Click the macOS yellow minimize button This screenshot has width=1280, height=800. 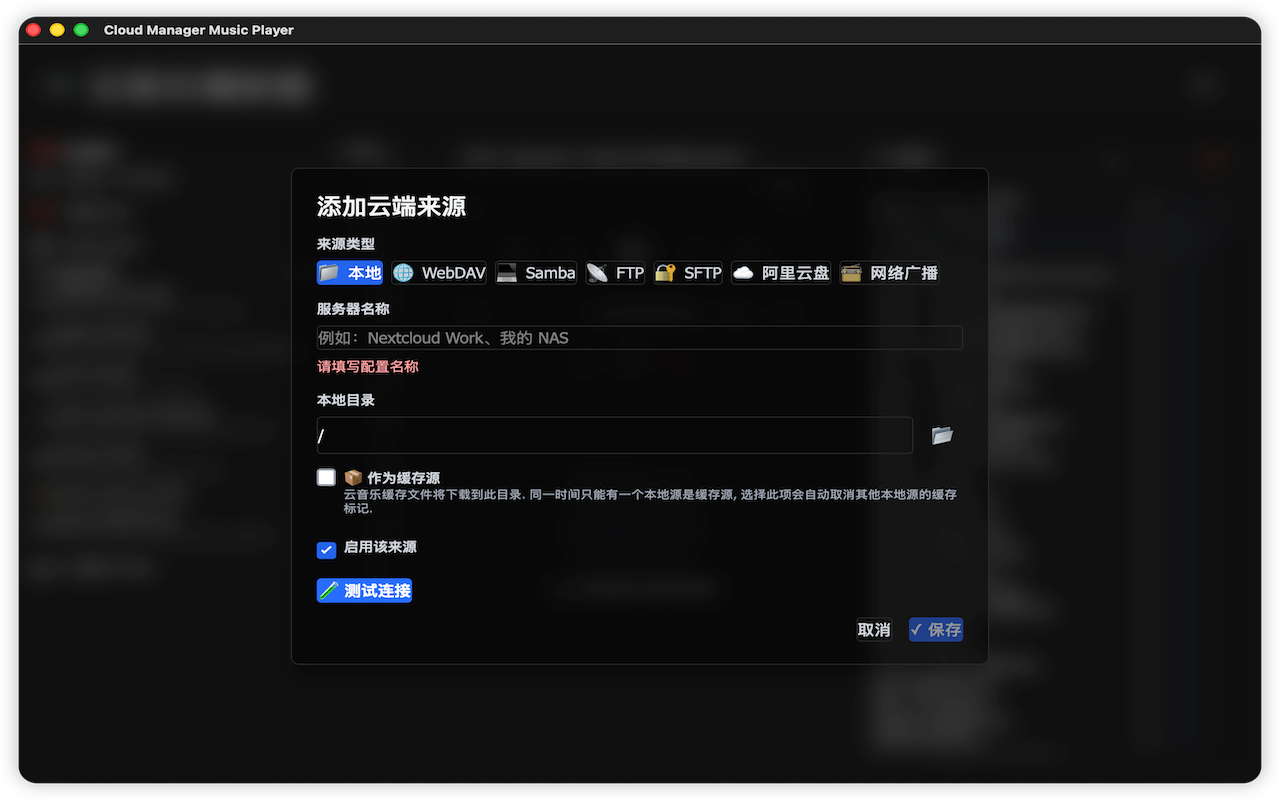pos(57,30)
